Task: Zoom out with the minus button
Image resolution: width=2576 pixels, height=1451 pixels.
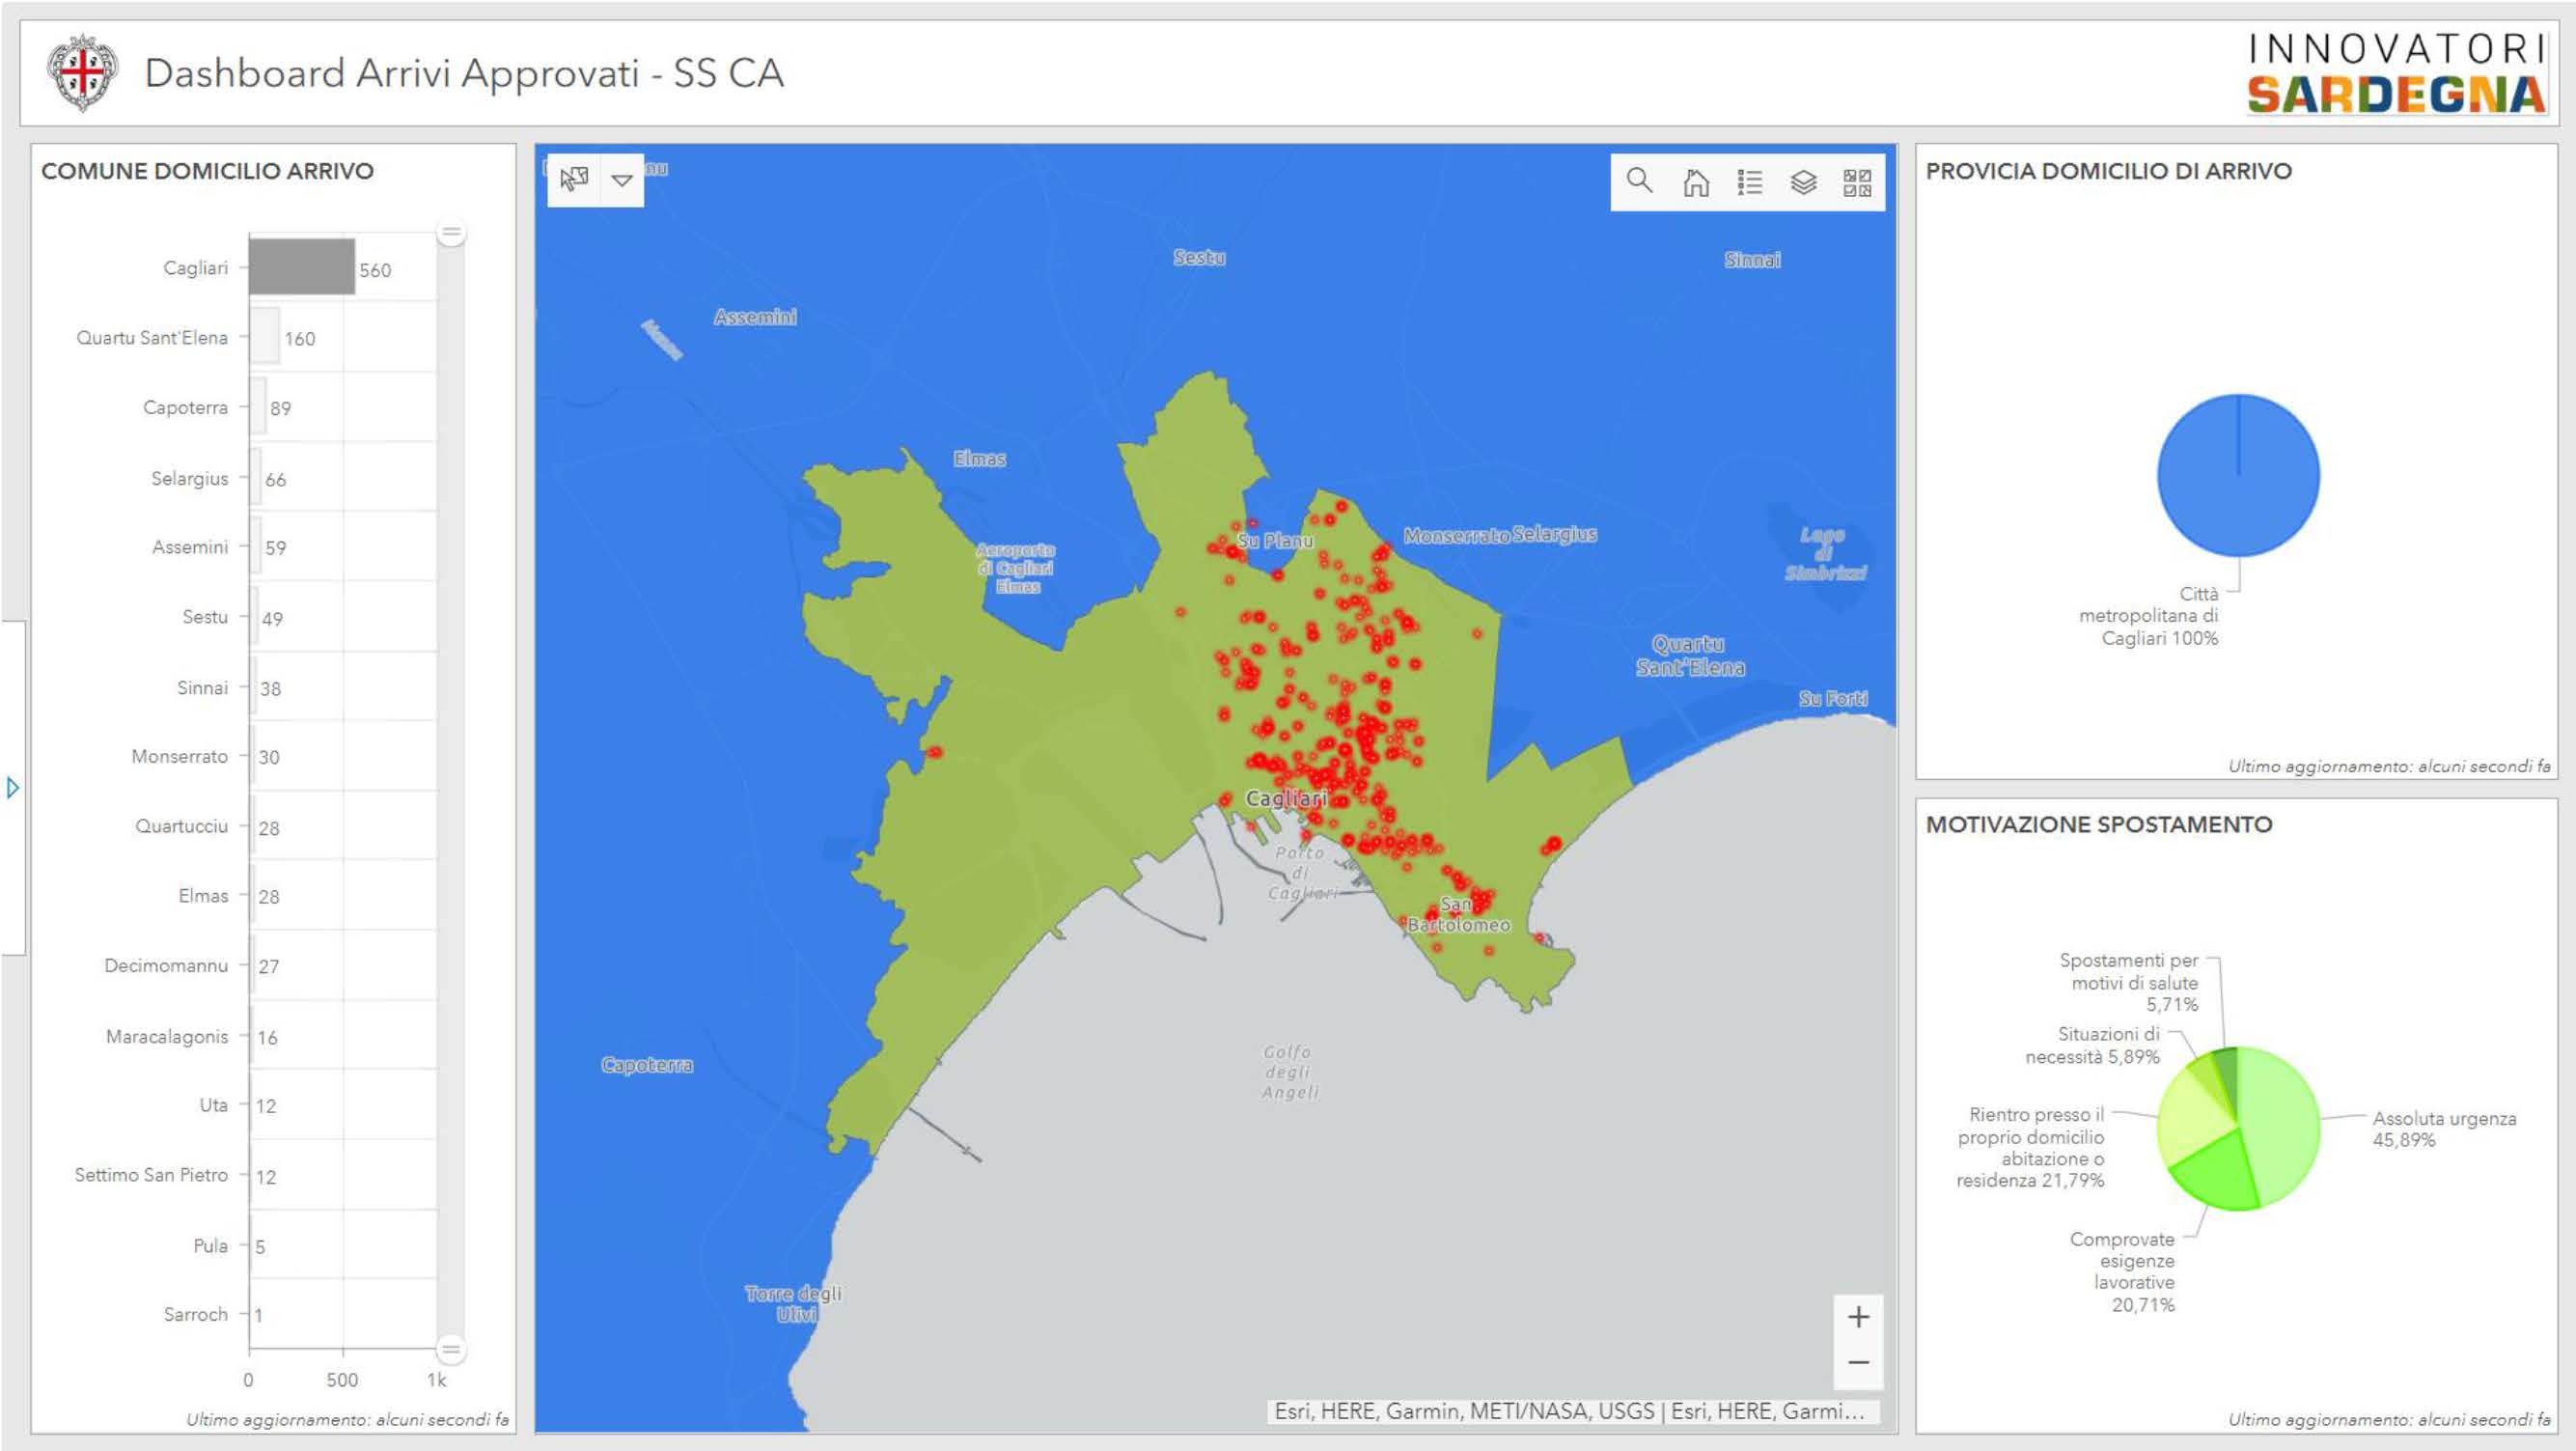Action: click(x=1858, y=1363)
